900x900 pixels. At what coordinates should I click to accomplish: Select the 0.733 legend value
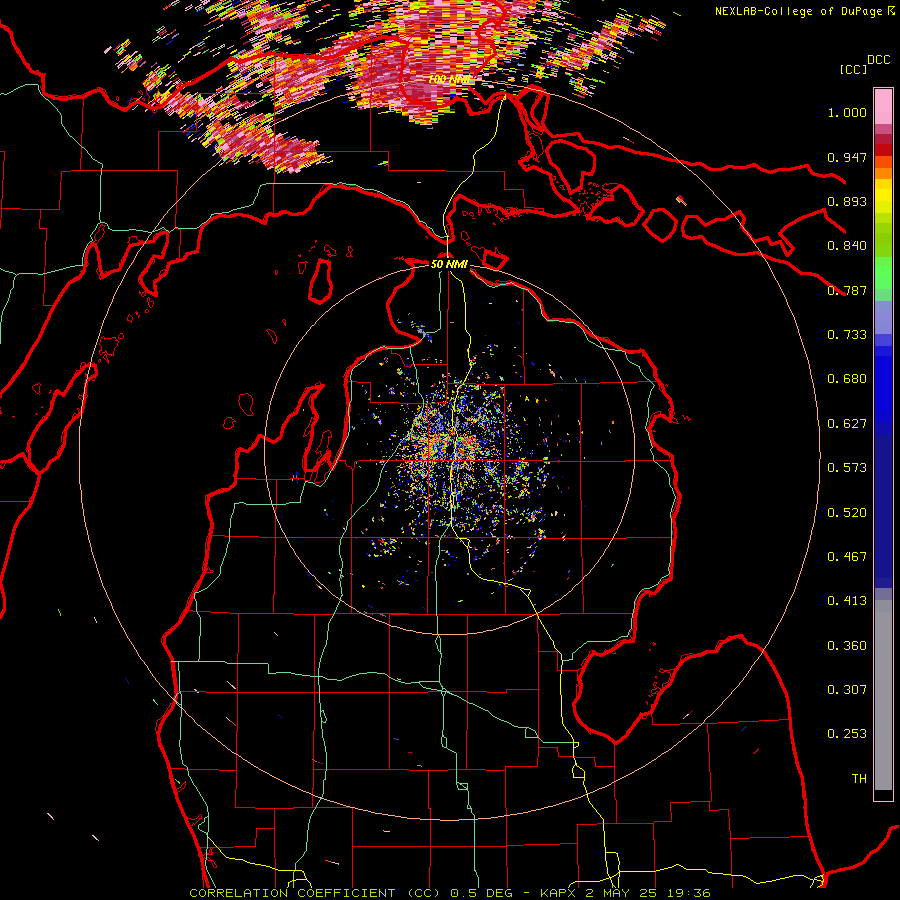847,335
